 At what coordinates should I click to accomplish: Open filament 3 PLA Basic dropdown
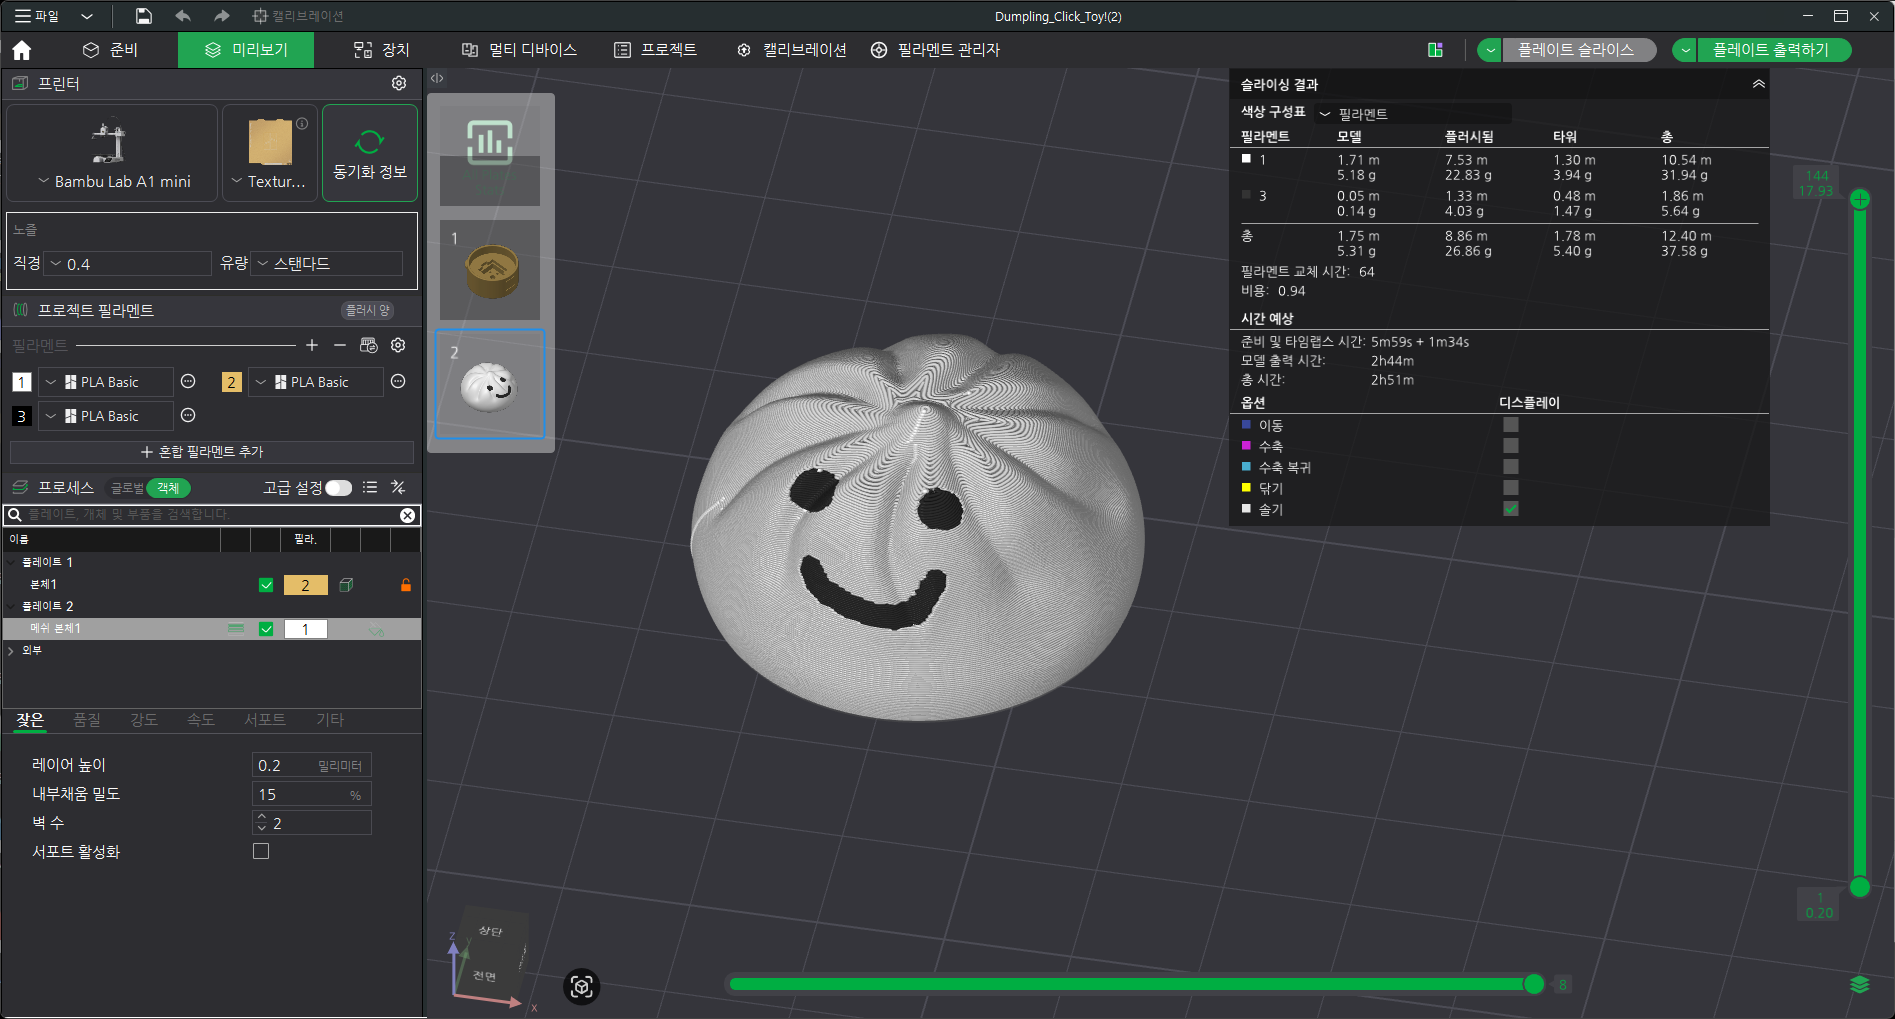[x=107, y=416]
